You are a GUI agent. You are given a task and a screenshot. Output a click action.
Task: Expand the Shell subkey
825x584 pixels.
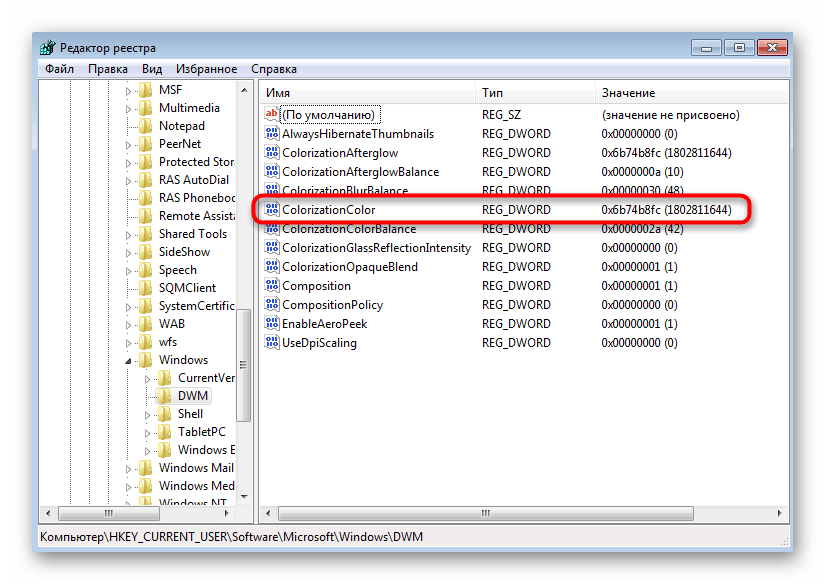click(x=147, y=415)
